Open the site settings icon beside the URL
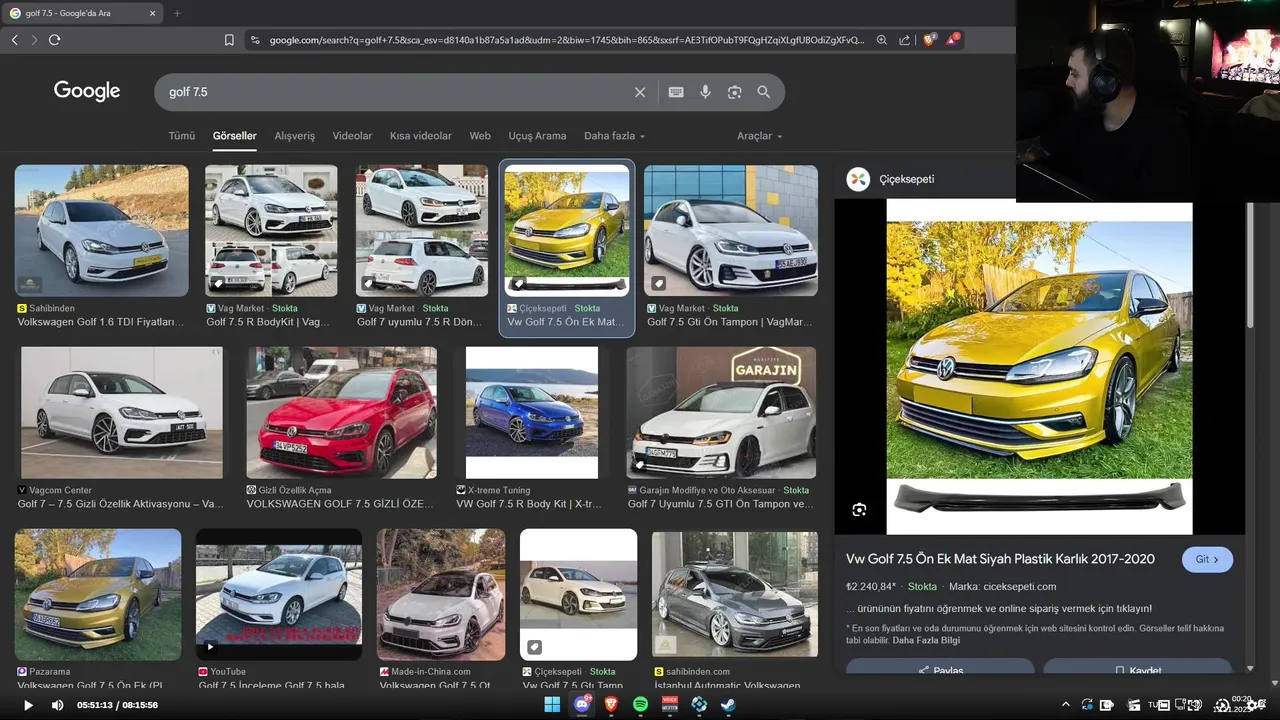Screen dimensions: 1280x720 [x=255, y=40]
